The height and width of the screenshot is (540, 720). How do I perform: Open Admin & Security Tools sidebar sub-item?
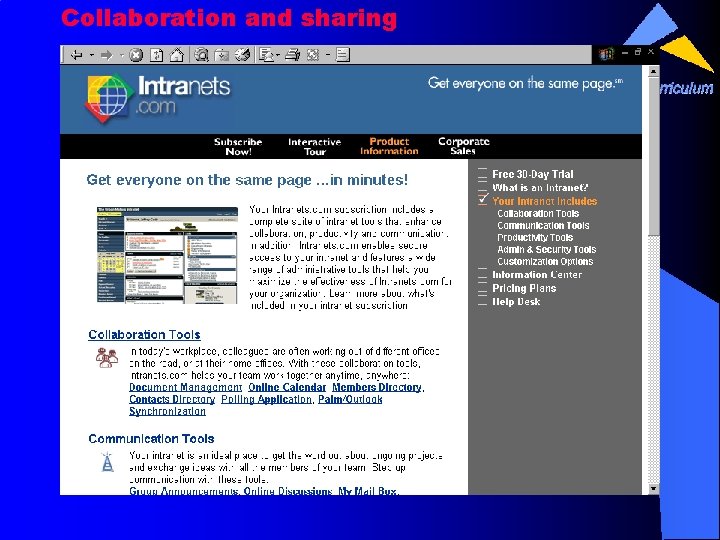[546, 249]
